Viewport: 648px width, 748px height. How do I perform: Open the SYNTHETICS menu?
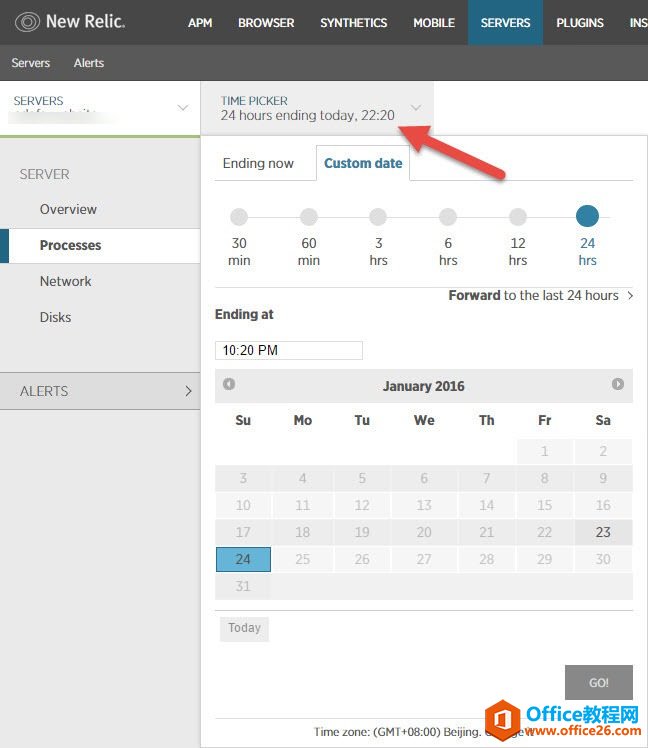point(354,22)
